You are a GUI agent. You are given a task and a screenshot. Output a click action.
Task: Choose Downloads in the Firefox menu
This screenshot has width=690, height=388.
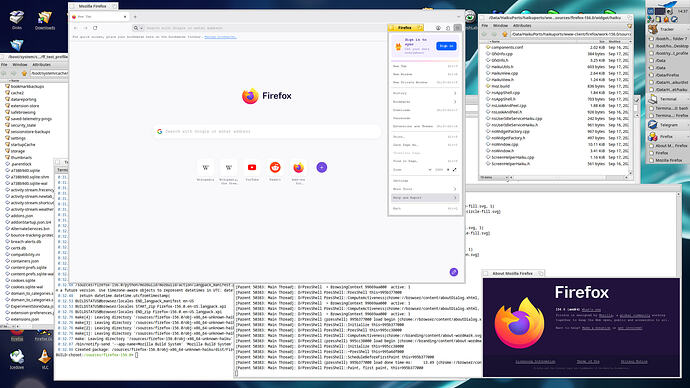click(425, 110)
